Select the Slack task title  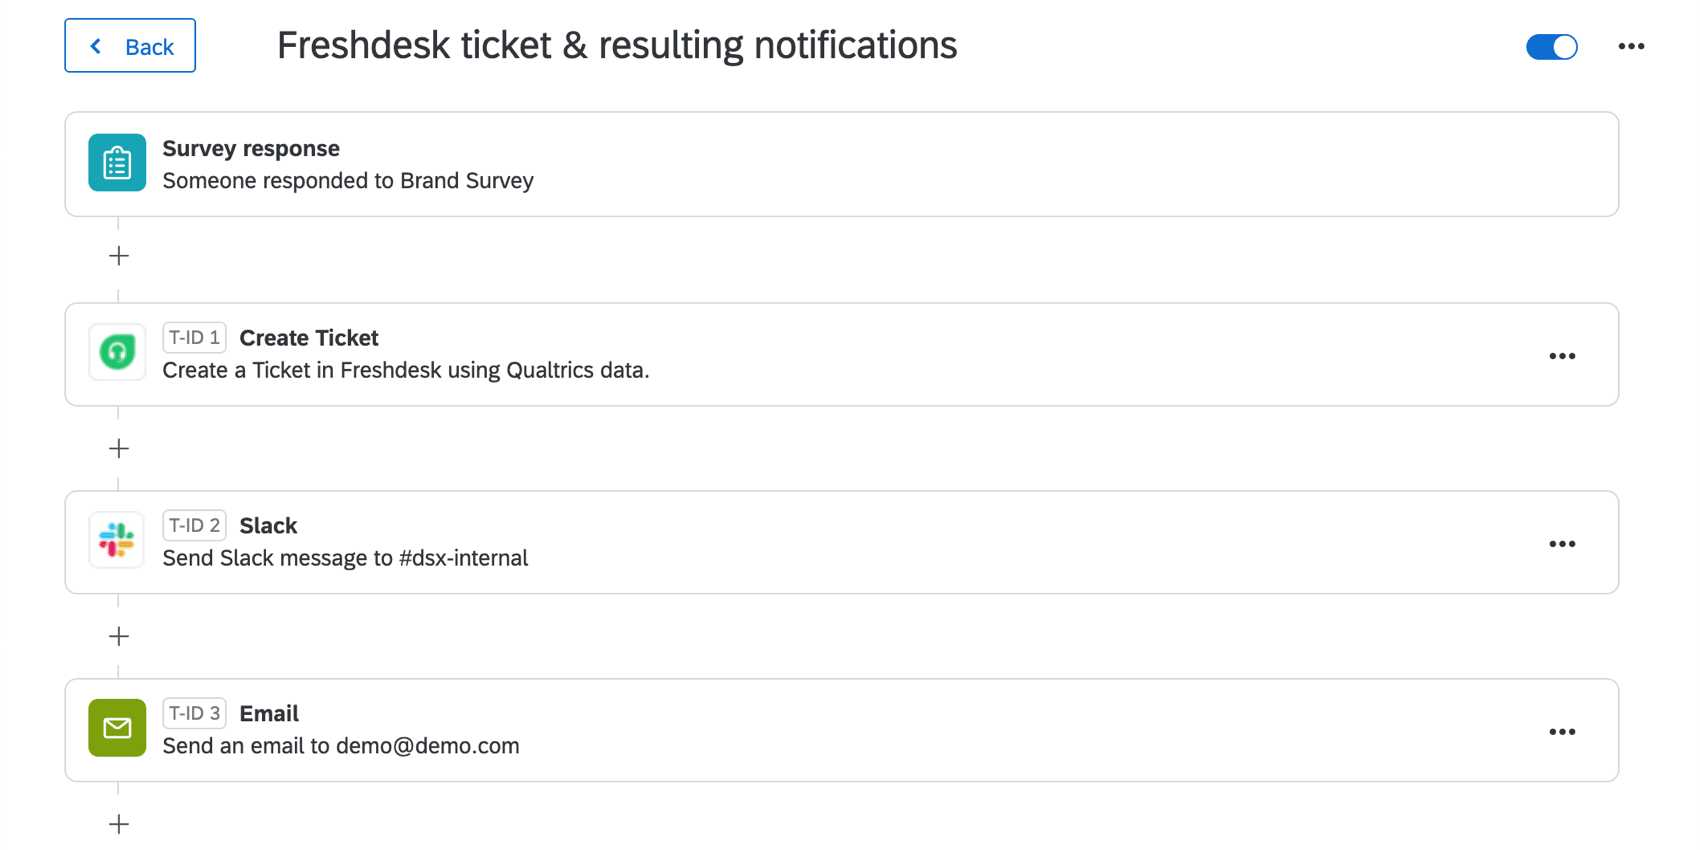[x=268, y=525]
